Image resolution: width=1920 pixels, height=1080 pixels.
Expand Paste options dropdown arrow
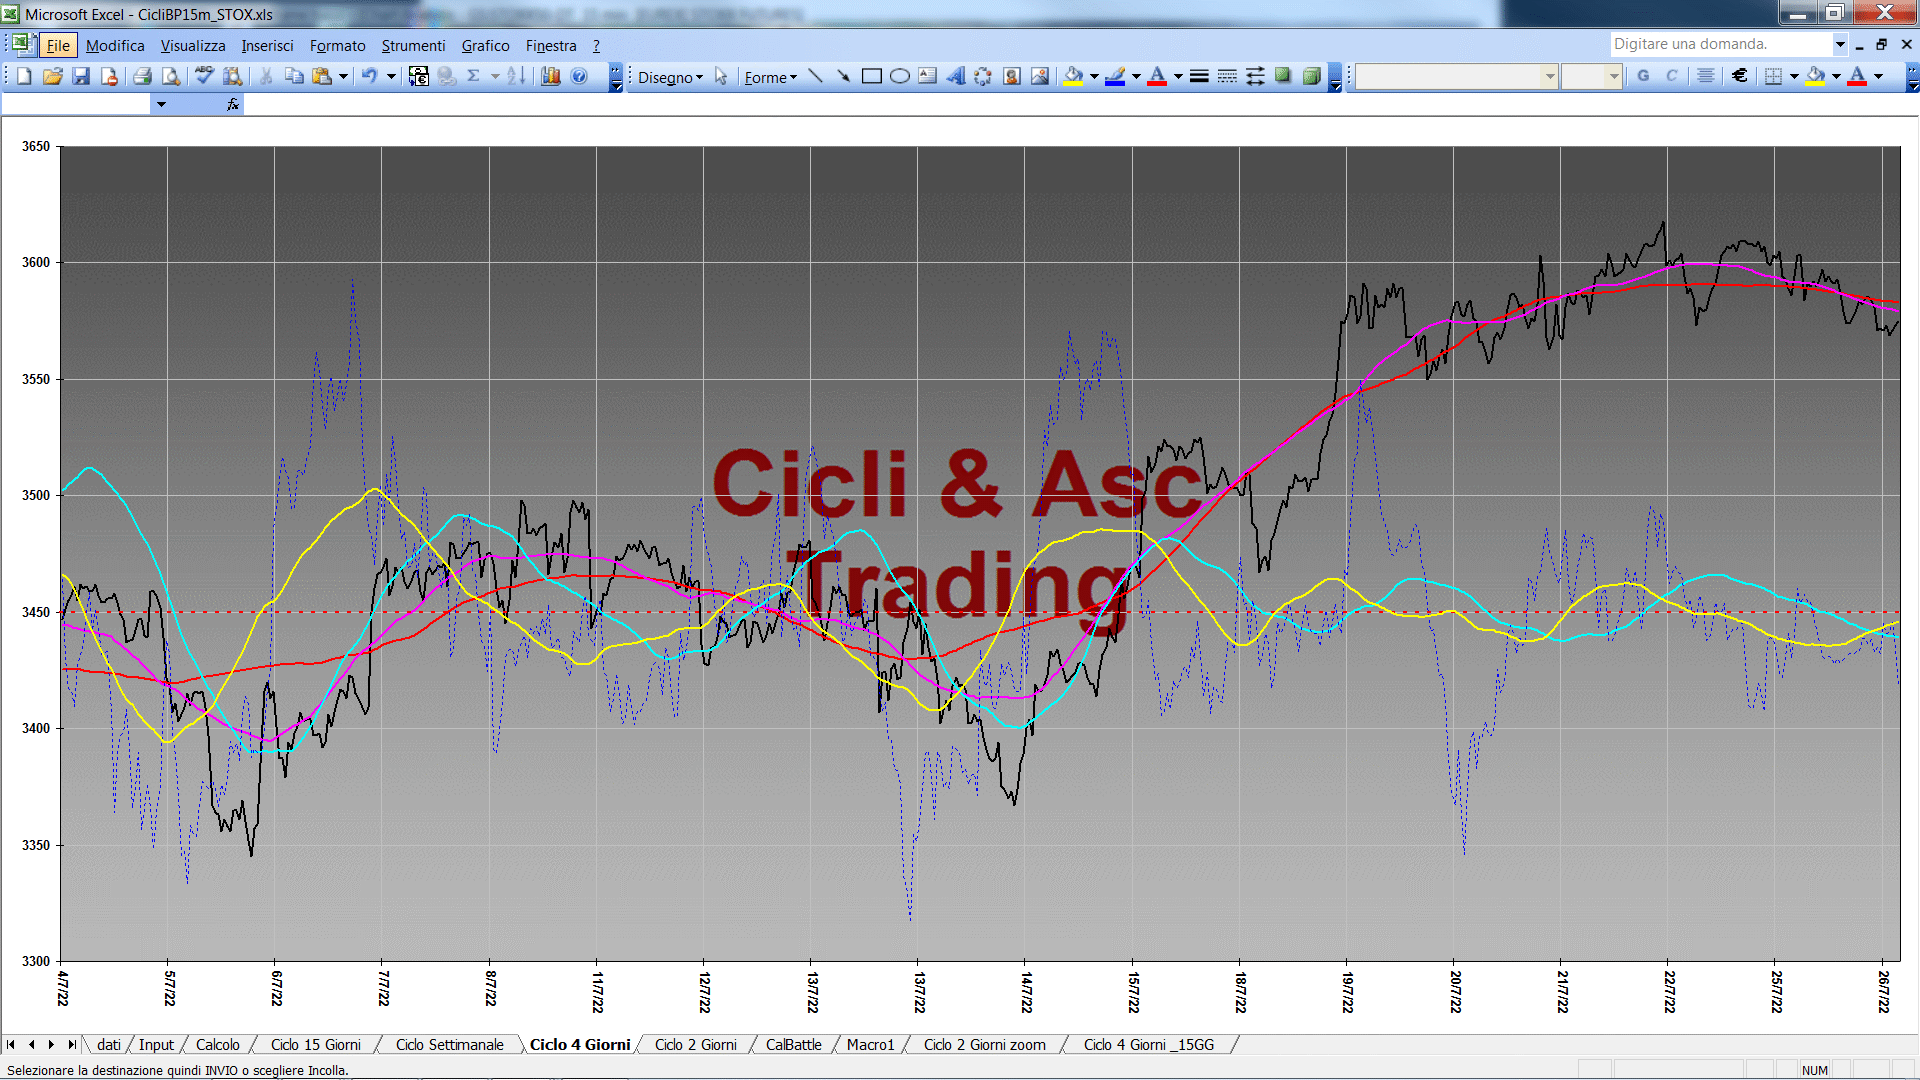coord(343,76)
